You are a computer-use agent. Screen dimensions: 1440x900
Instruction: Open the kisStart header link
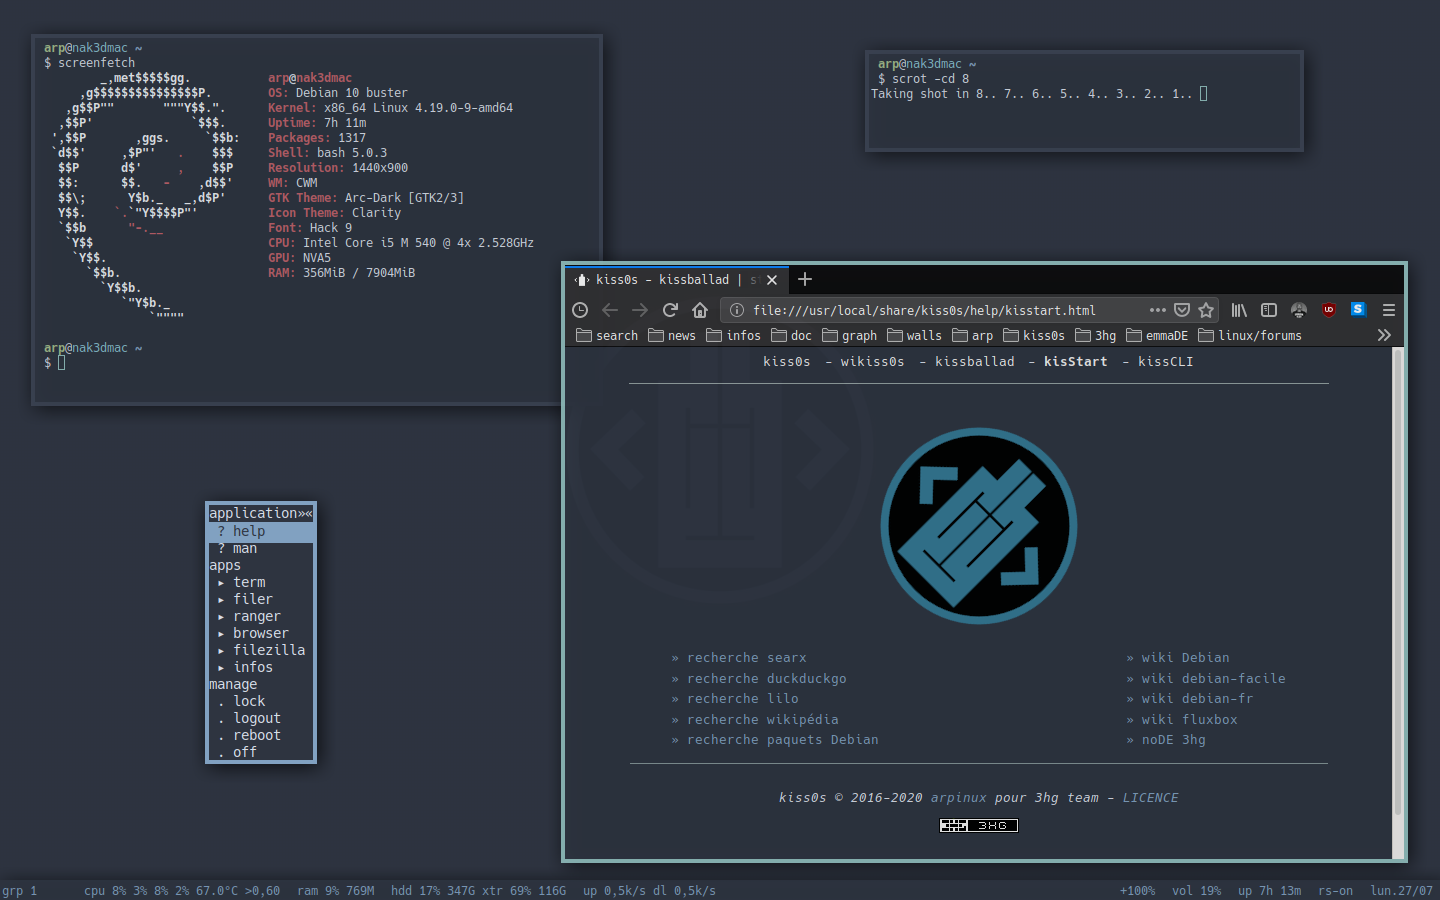[x=1076, y=362]
